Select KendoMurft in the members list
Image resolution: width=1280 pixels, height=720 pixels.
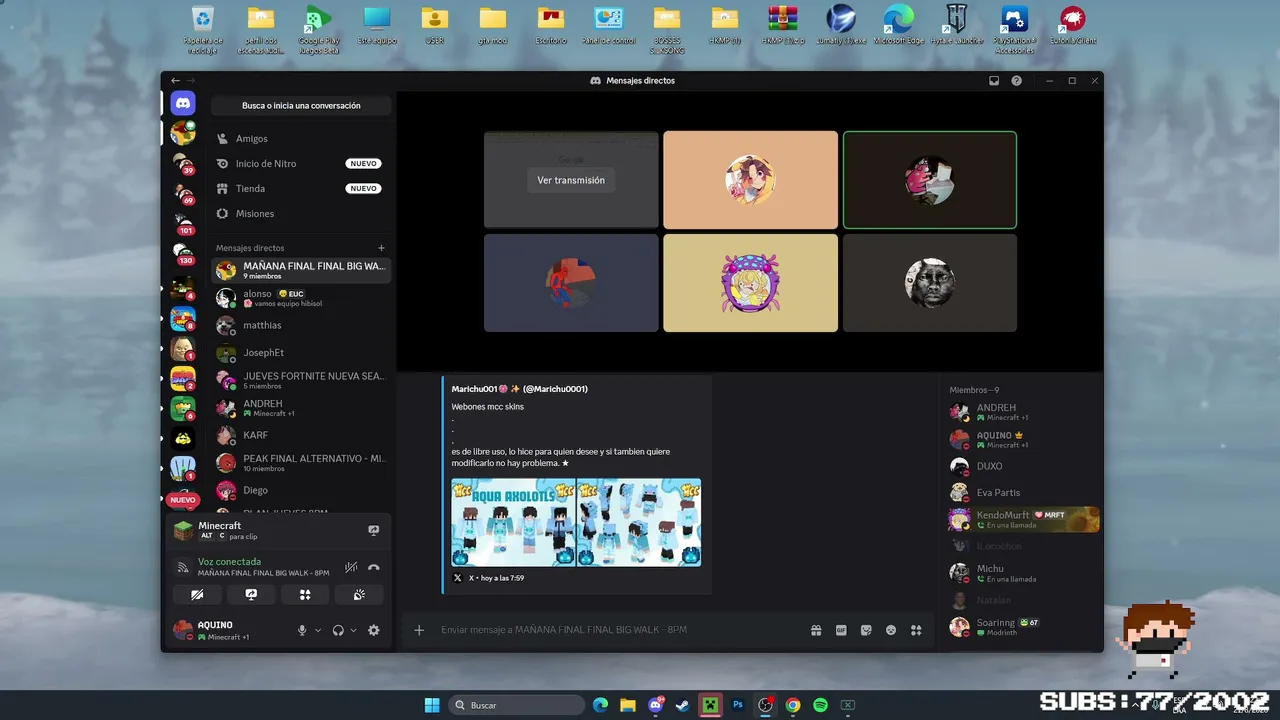click(x=1023, y=519)
